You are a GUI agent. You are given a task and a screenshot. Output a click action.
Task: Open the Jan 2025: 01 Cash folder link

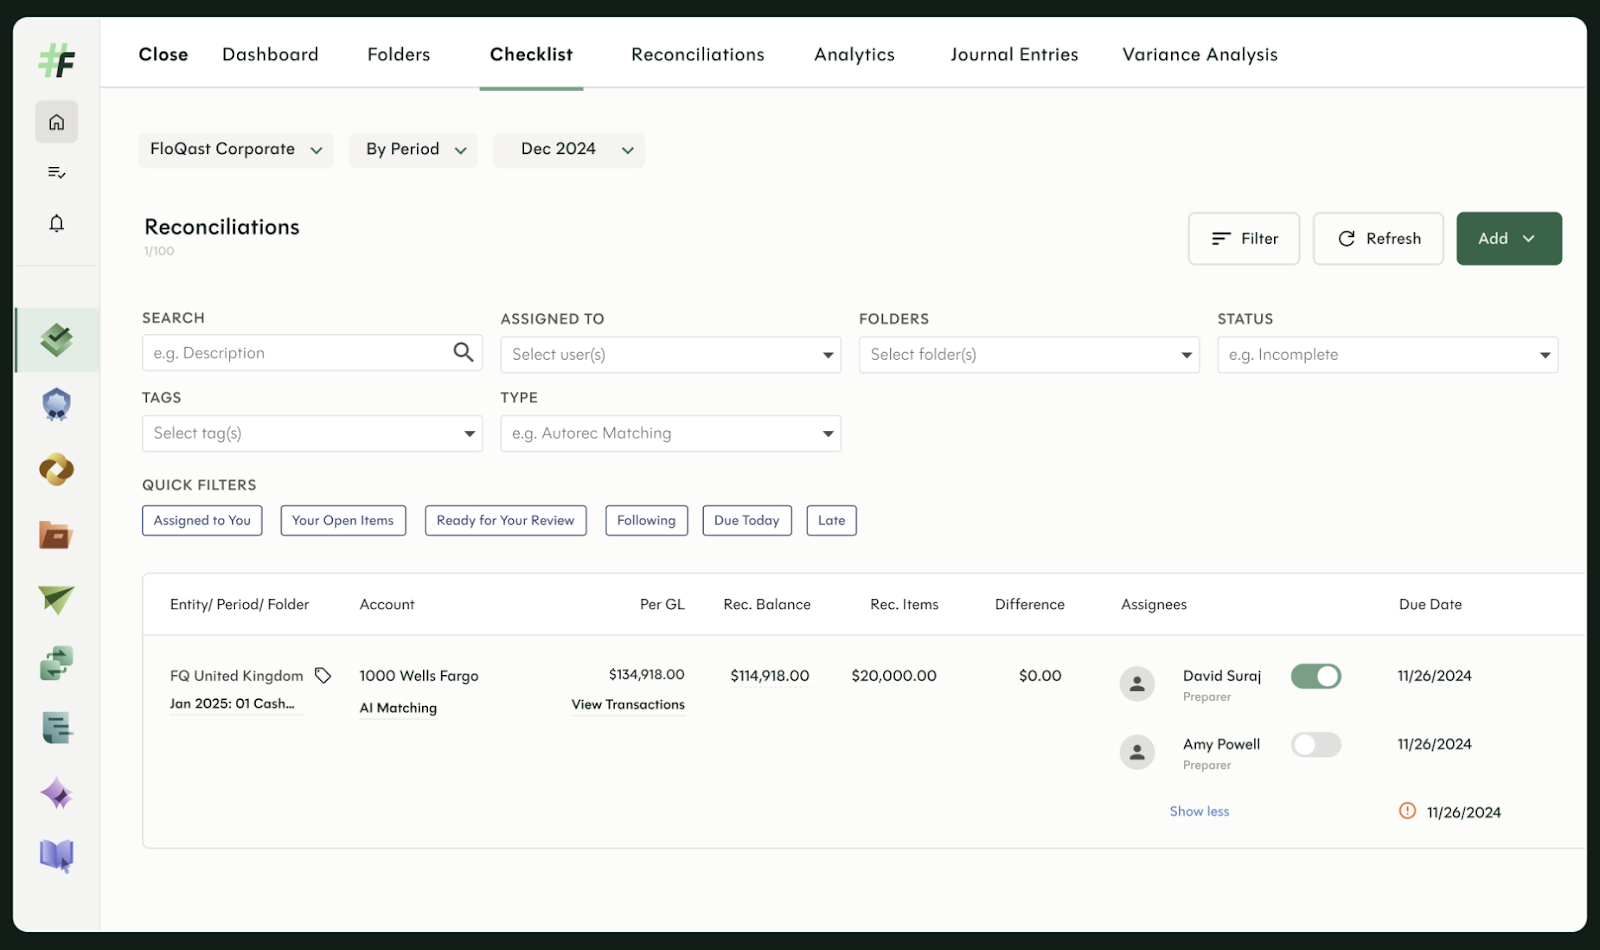[x=232, y=704]
